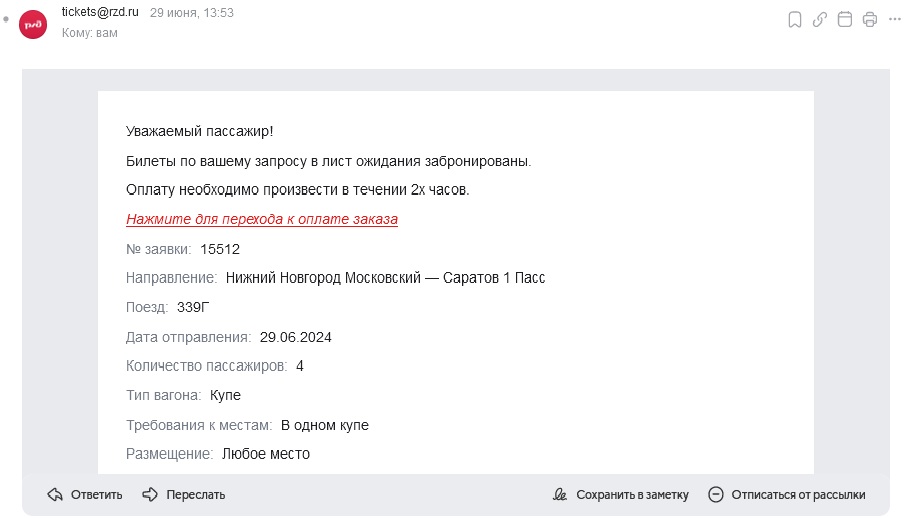Expand the recipient line "Кому: вам"

click(x=89, y=33)
